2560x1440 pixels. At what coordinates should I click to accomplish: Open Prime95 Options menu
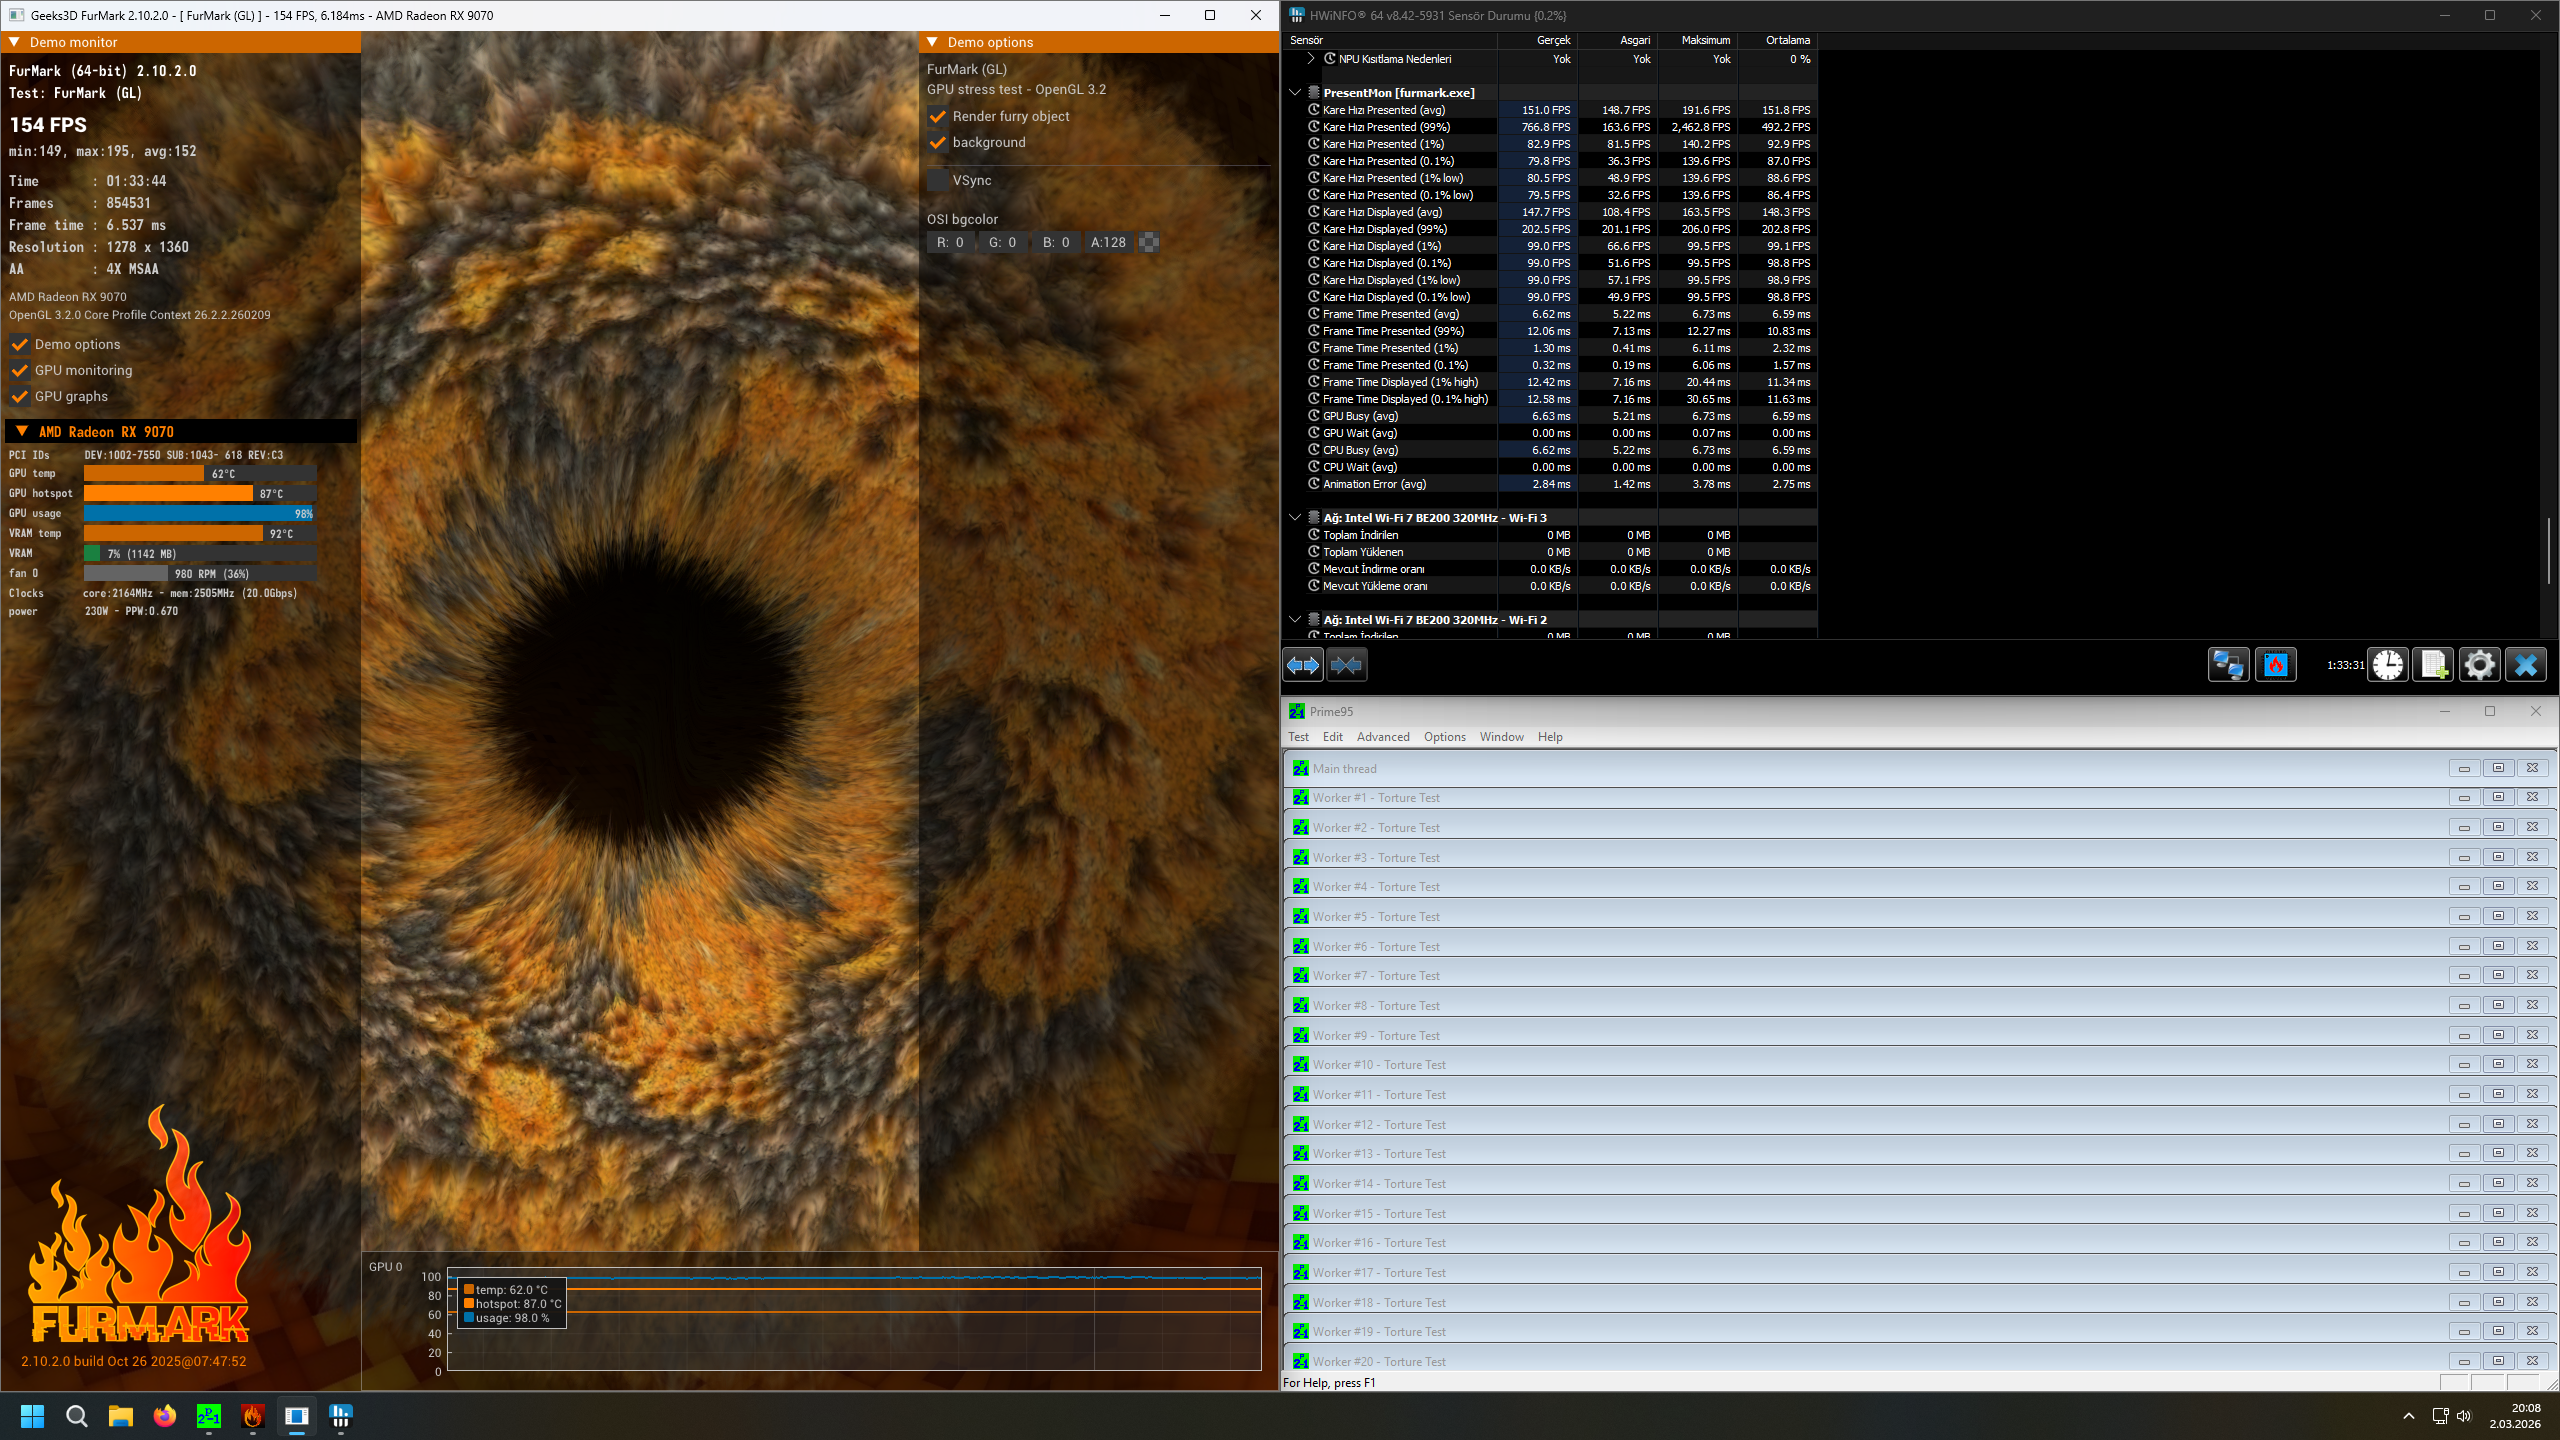tap(1445, 737)
